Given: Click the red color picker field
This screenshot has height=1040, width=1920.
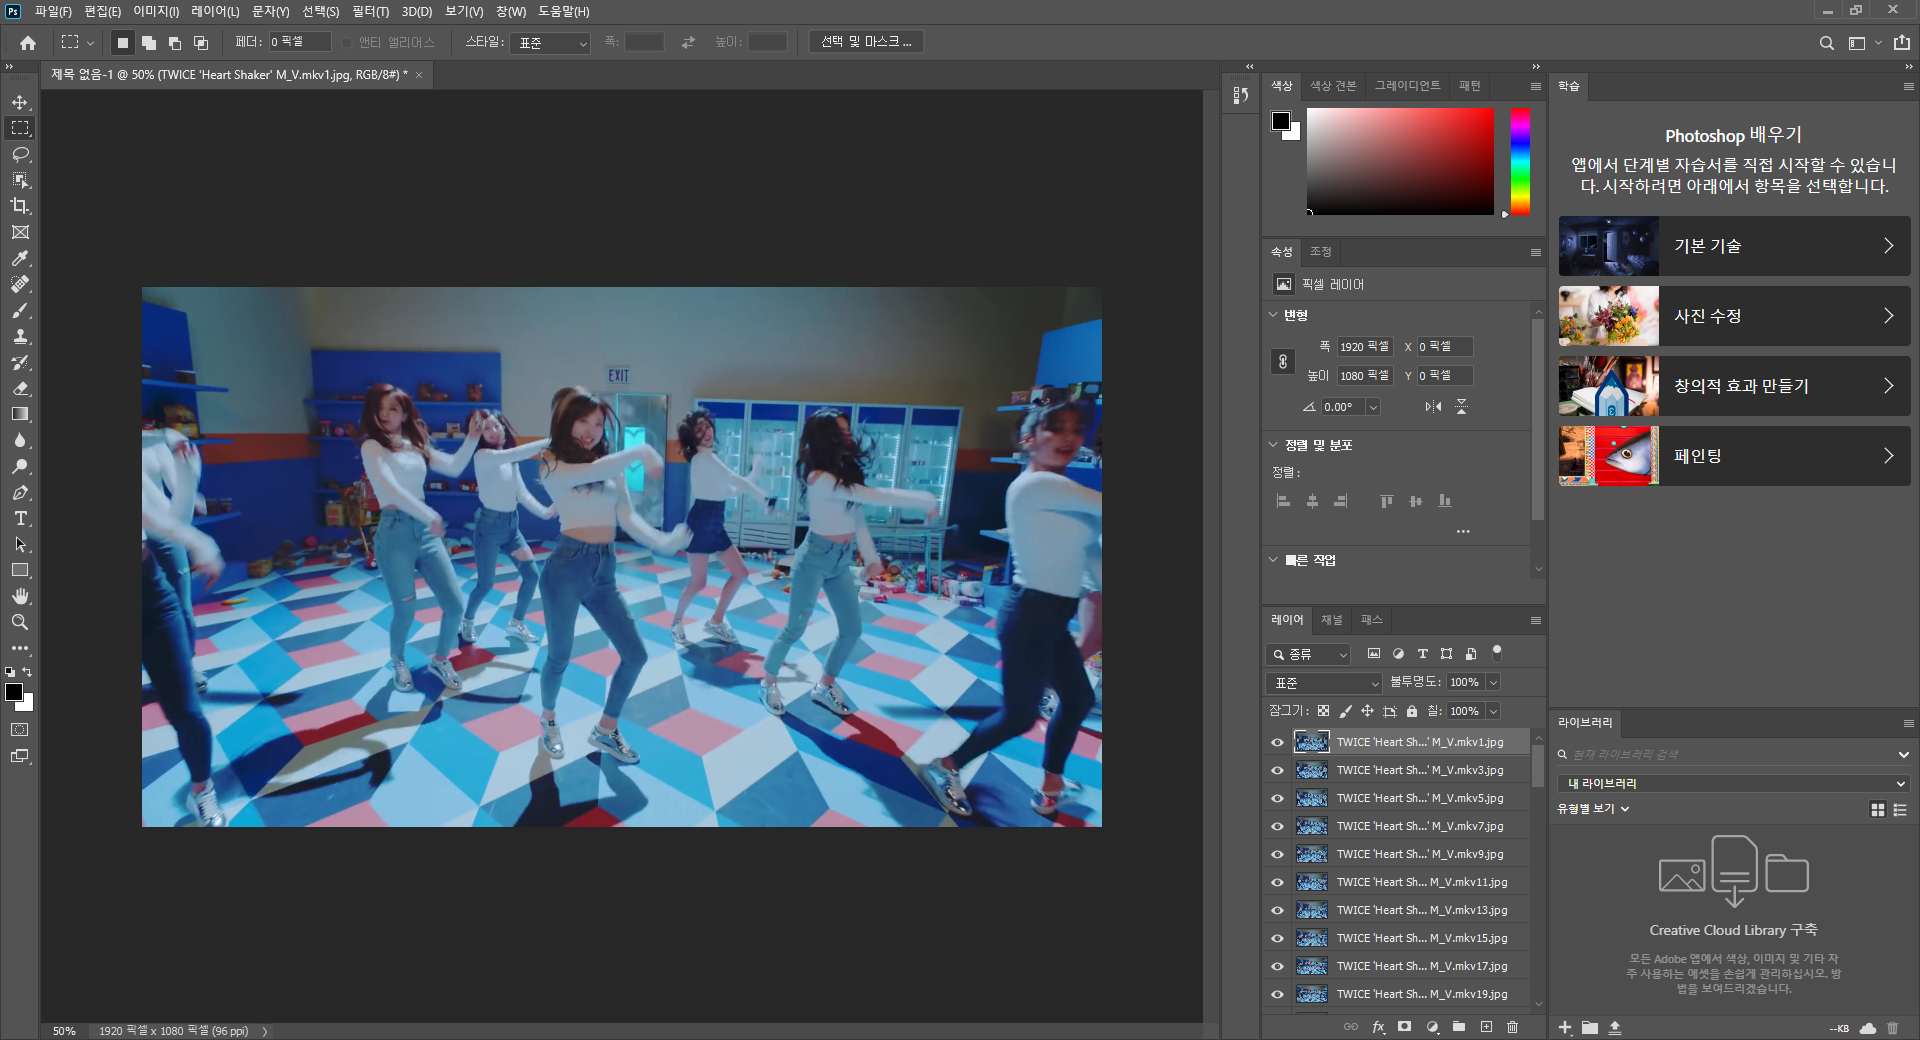Looking at the screenshot, I should [x=1400, y=161].
